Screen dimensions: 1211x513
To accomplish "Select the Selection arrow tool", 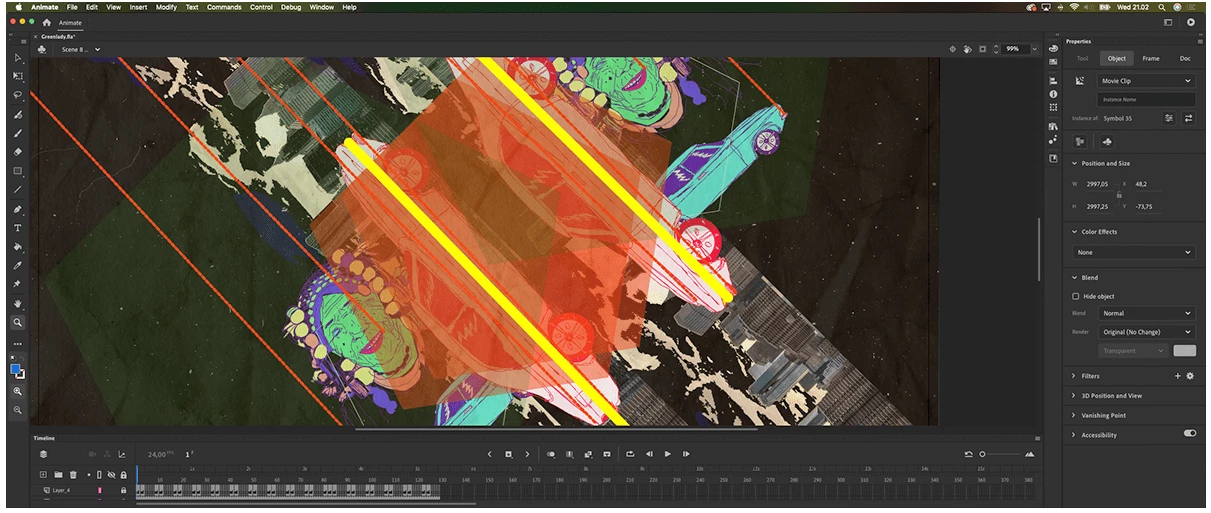I will tap(18, 58).
